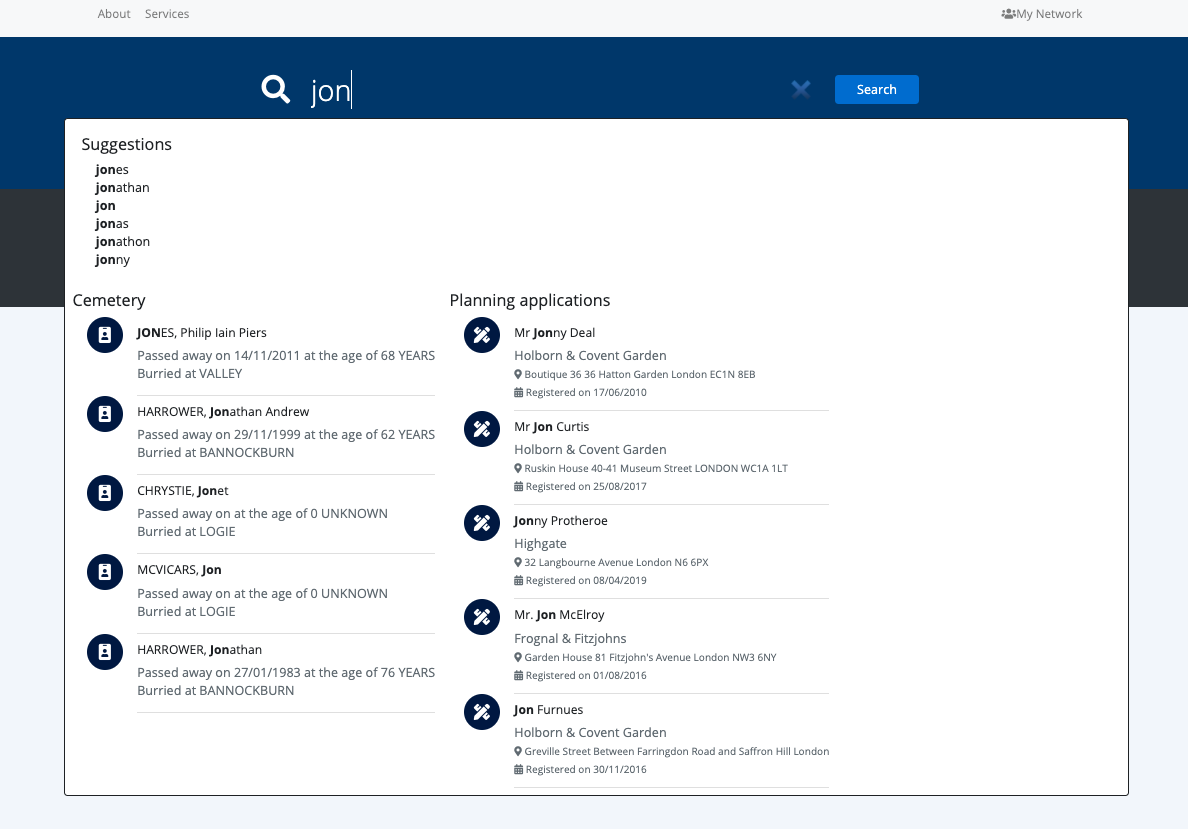Click the calendar icon for 01/08/2016 registration
The width and height of the screenshot is (1188, 829).
518,675
